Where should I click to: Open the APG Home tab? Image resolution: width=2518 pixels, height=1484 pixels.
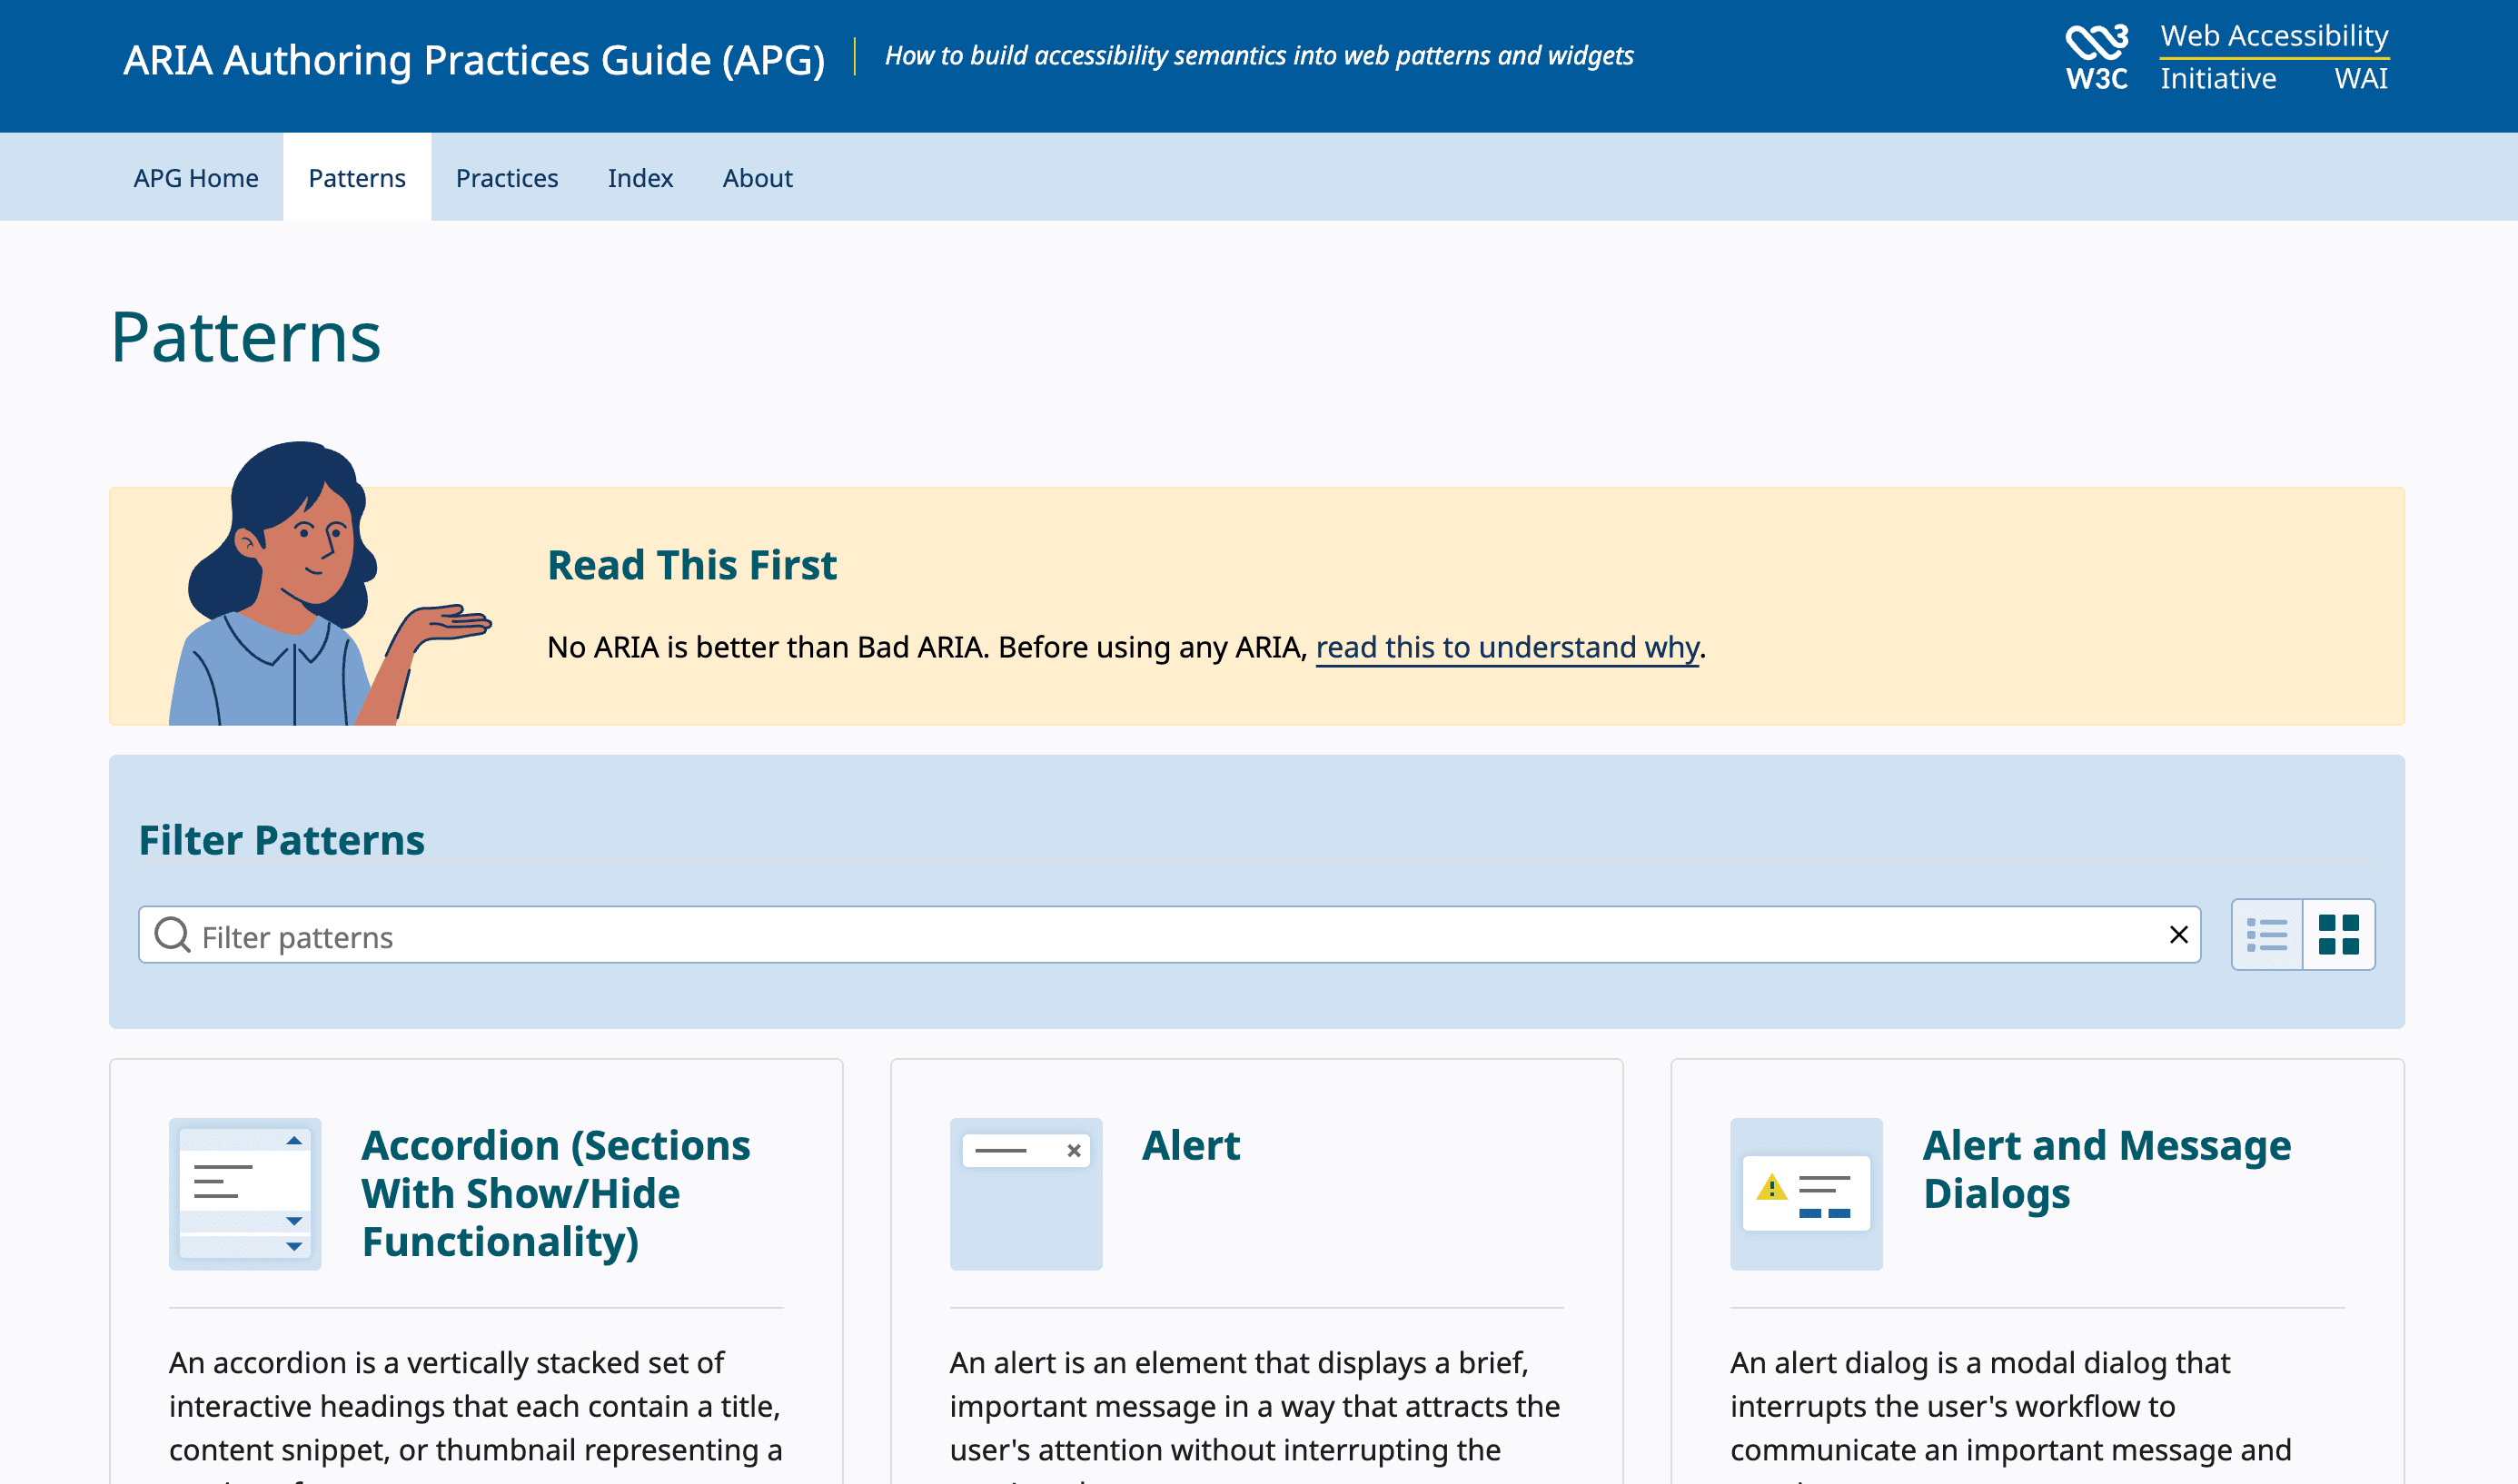(196, 178)
